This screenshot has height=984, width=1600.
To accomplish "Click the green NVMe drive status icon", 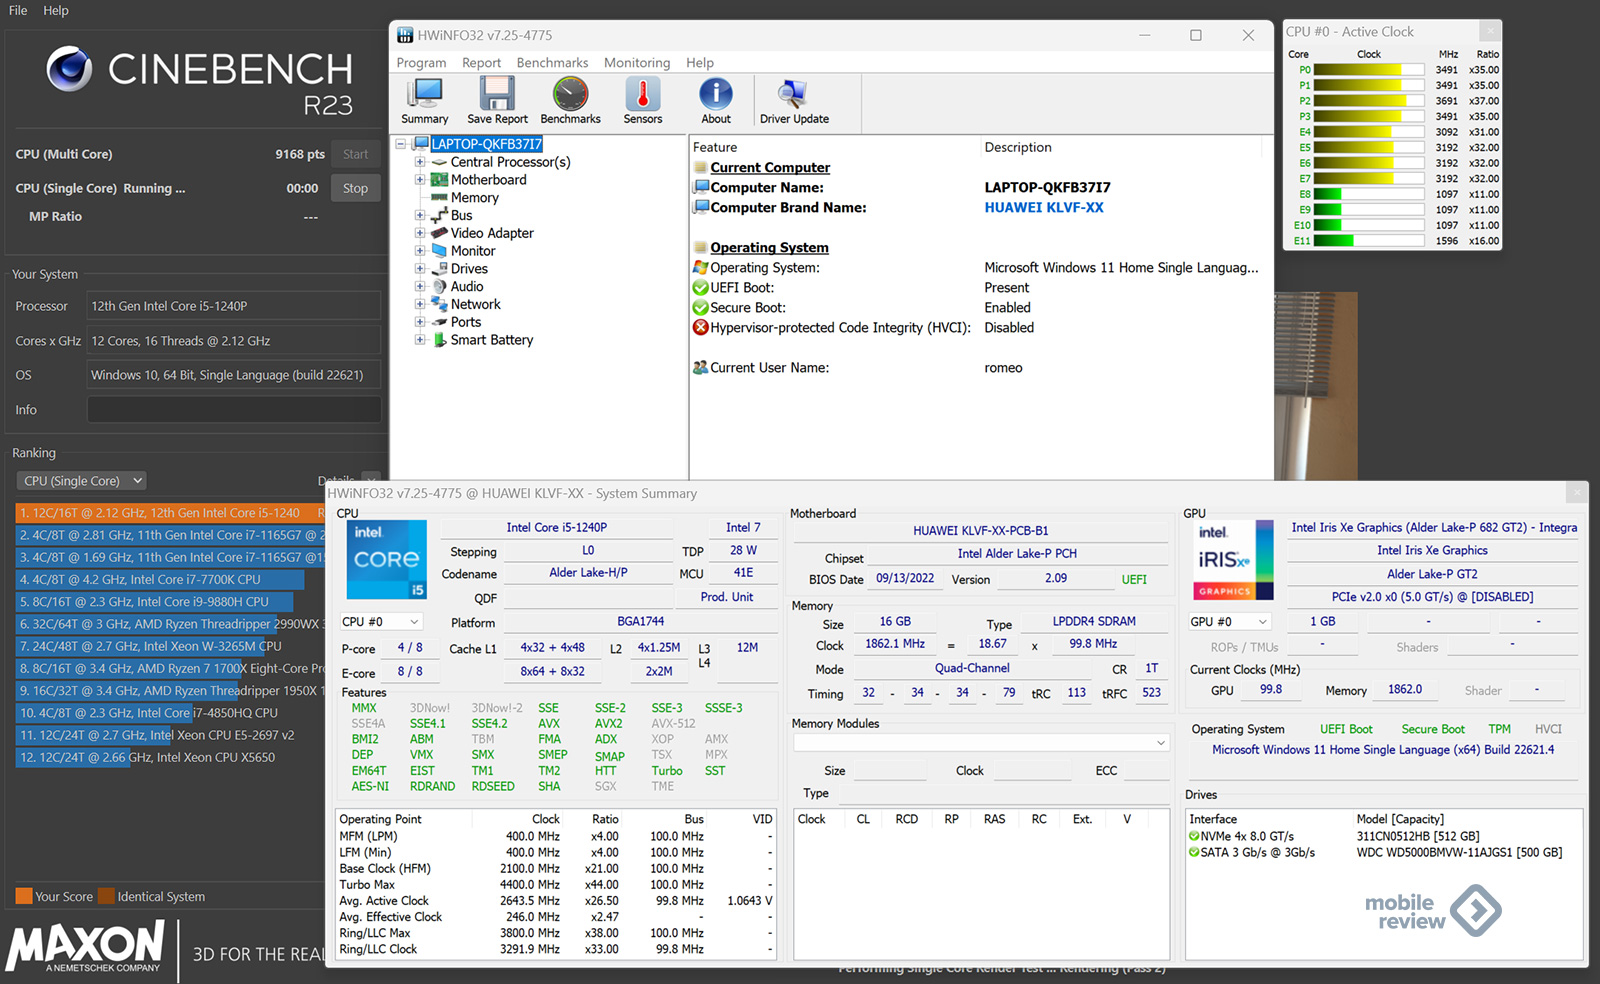I will pos(1194,837).
